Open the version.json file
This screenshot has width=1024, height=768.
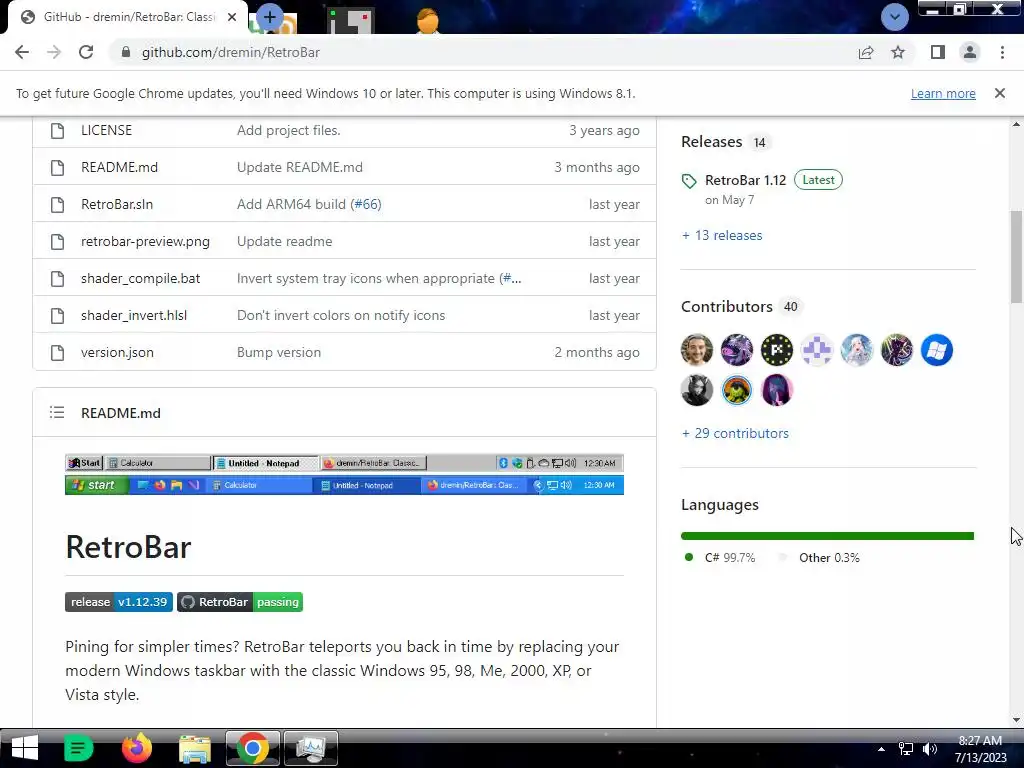pos(118,353)
